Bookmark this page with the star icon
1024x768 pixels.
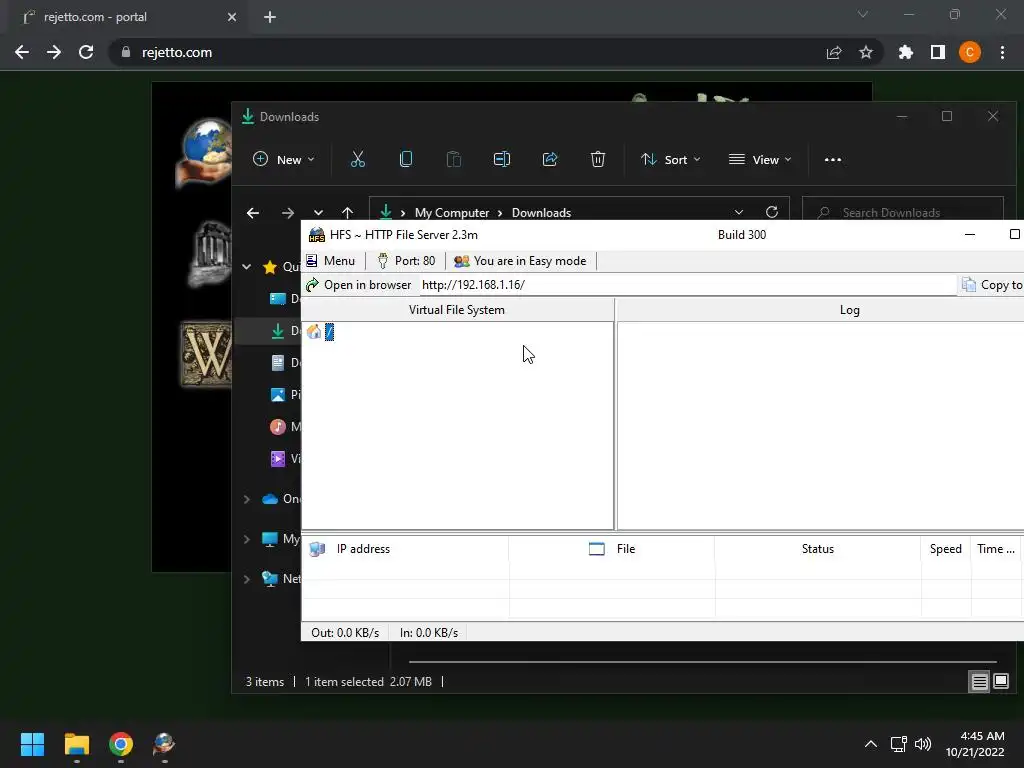tap(866, 52)
